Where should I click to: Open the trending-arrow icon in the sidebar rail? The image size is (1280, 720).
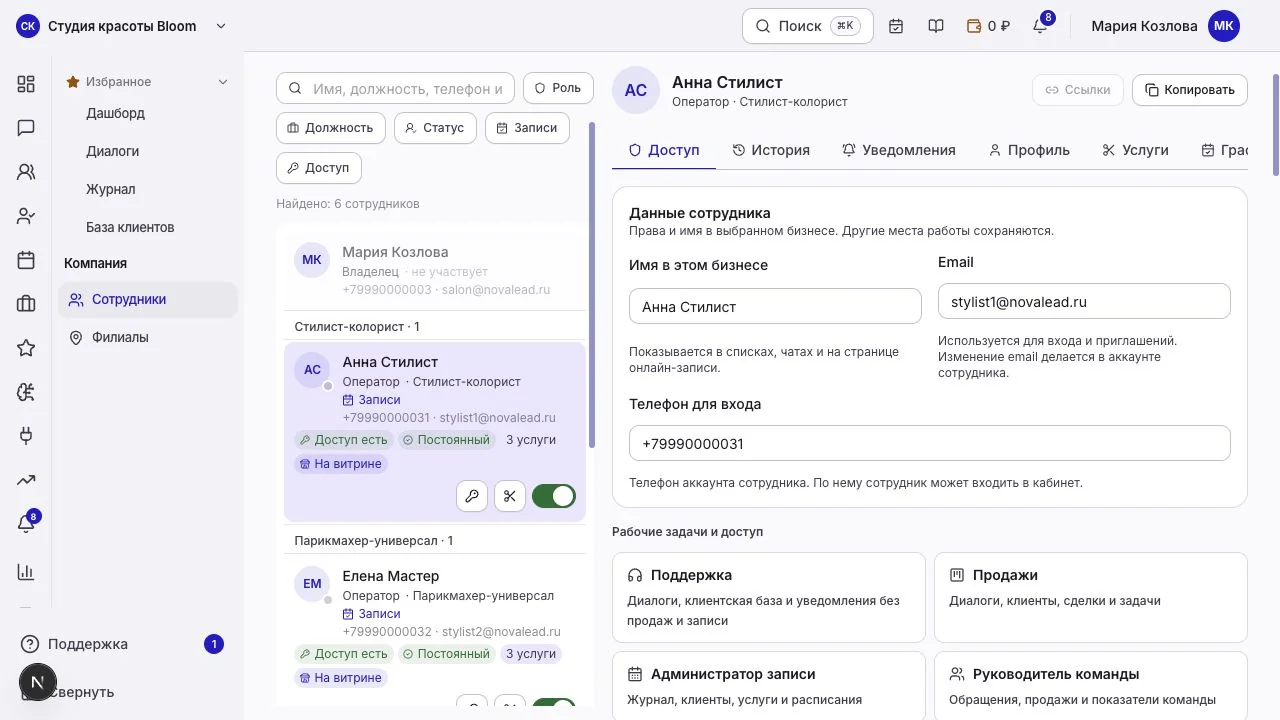point(26,480)
